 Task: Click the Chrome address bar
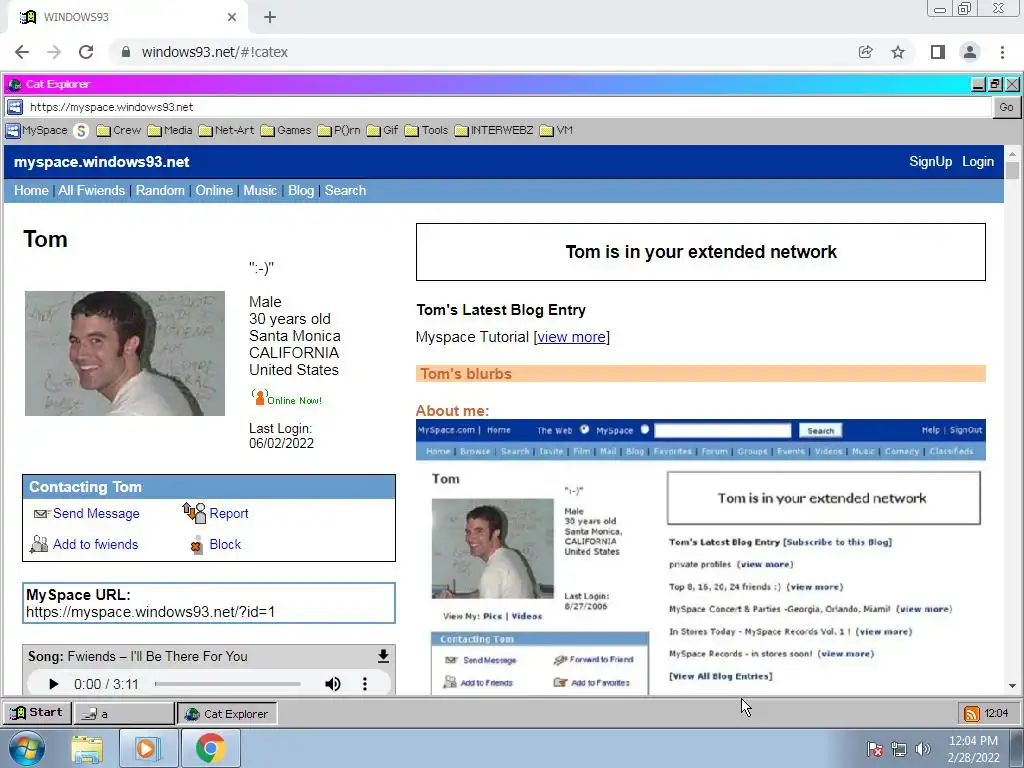coord(483,52)
